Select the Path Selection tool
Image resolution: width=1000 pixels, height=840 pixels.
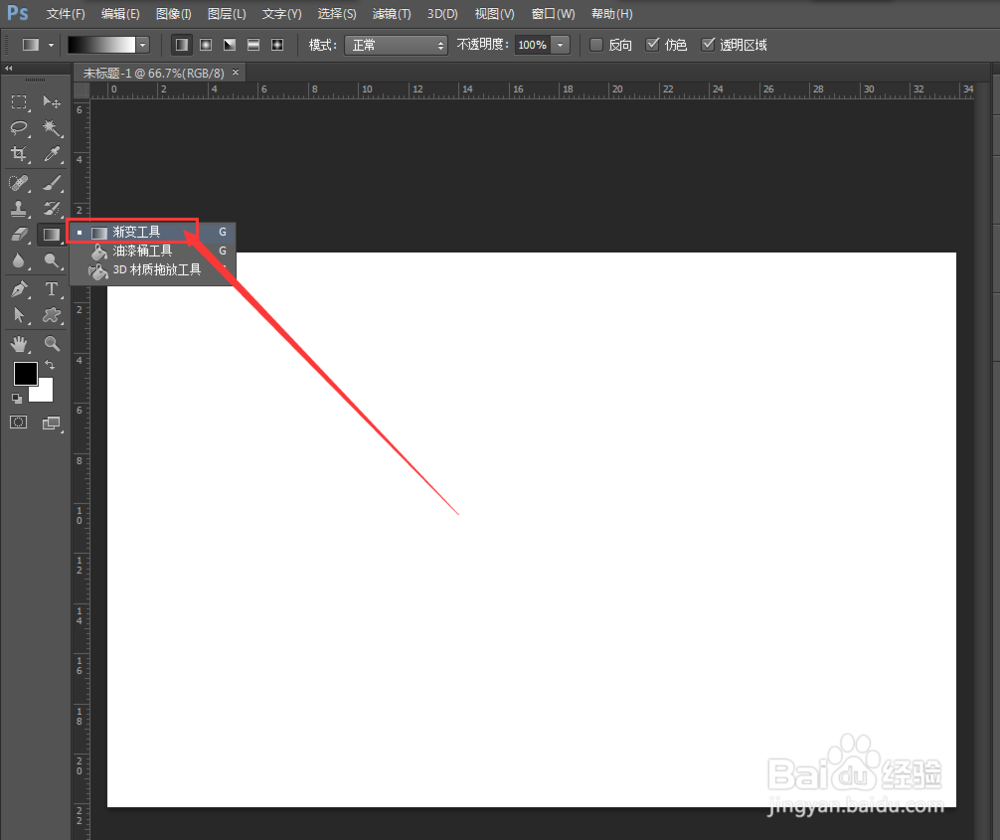click(x=19, y=315)
